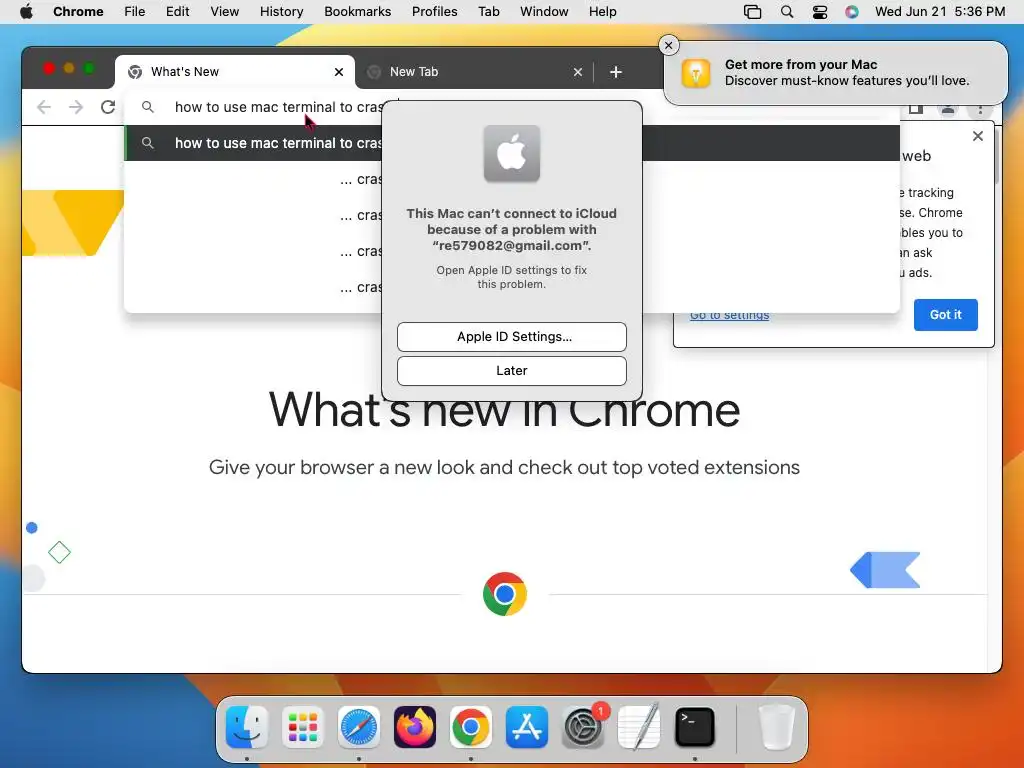Open the File menu

135,12
